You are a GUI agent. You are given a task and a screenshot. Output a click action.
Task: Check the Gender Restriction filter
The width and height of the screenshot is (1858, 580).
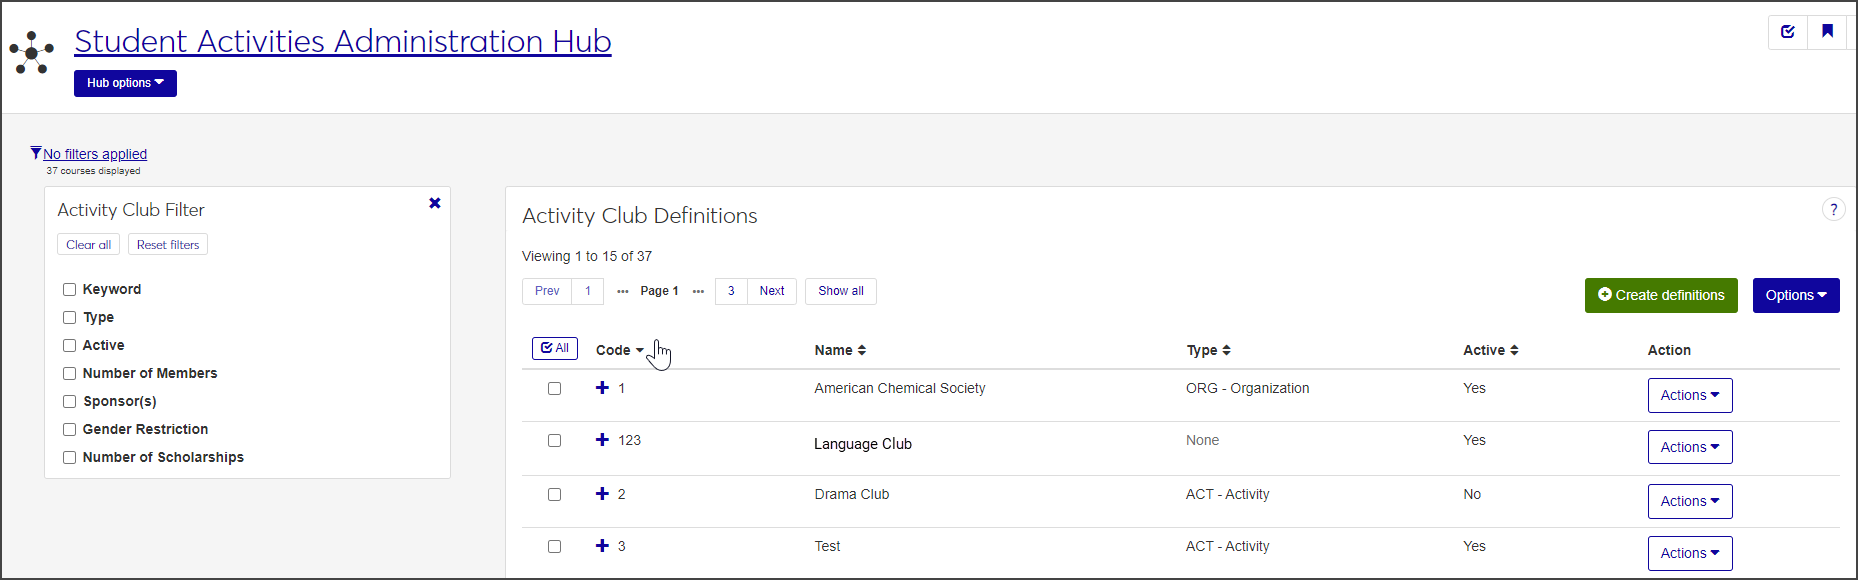click(x=70, y=429)
